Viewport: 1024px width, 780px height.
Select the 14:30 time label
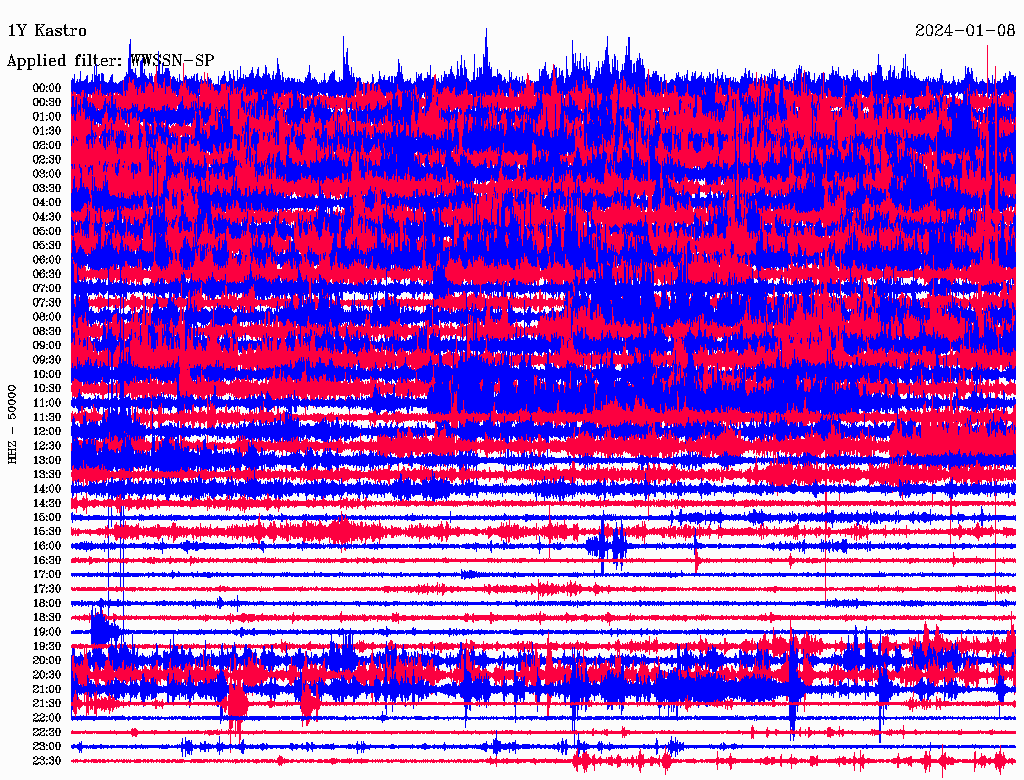point(47,503)
